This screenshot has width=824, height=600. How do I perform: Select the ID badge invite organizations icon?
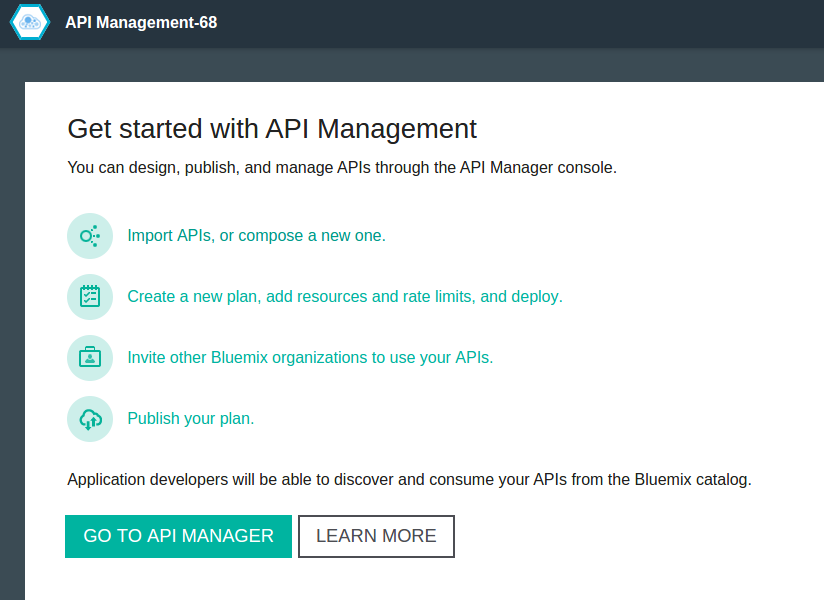coord(89,357)
